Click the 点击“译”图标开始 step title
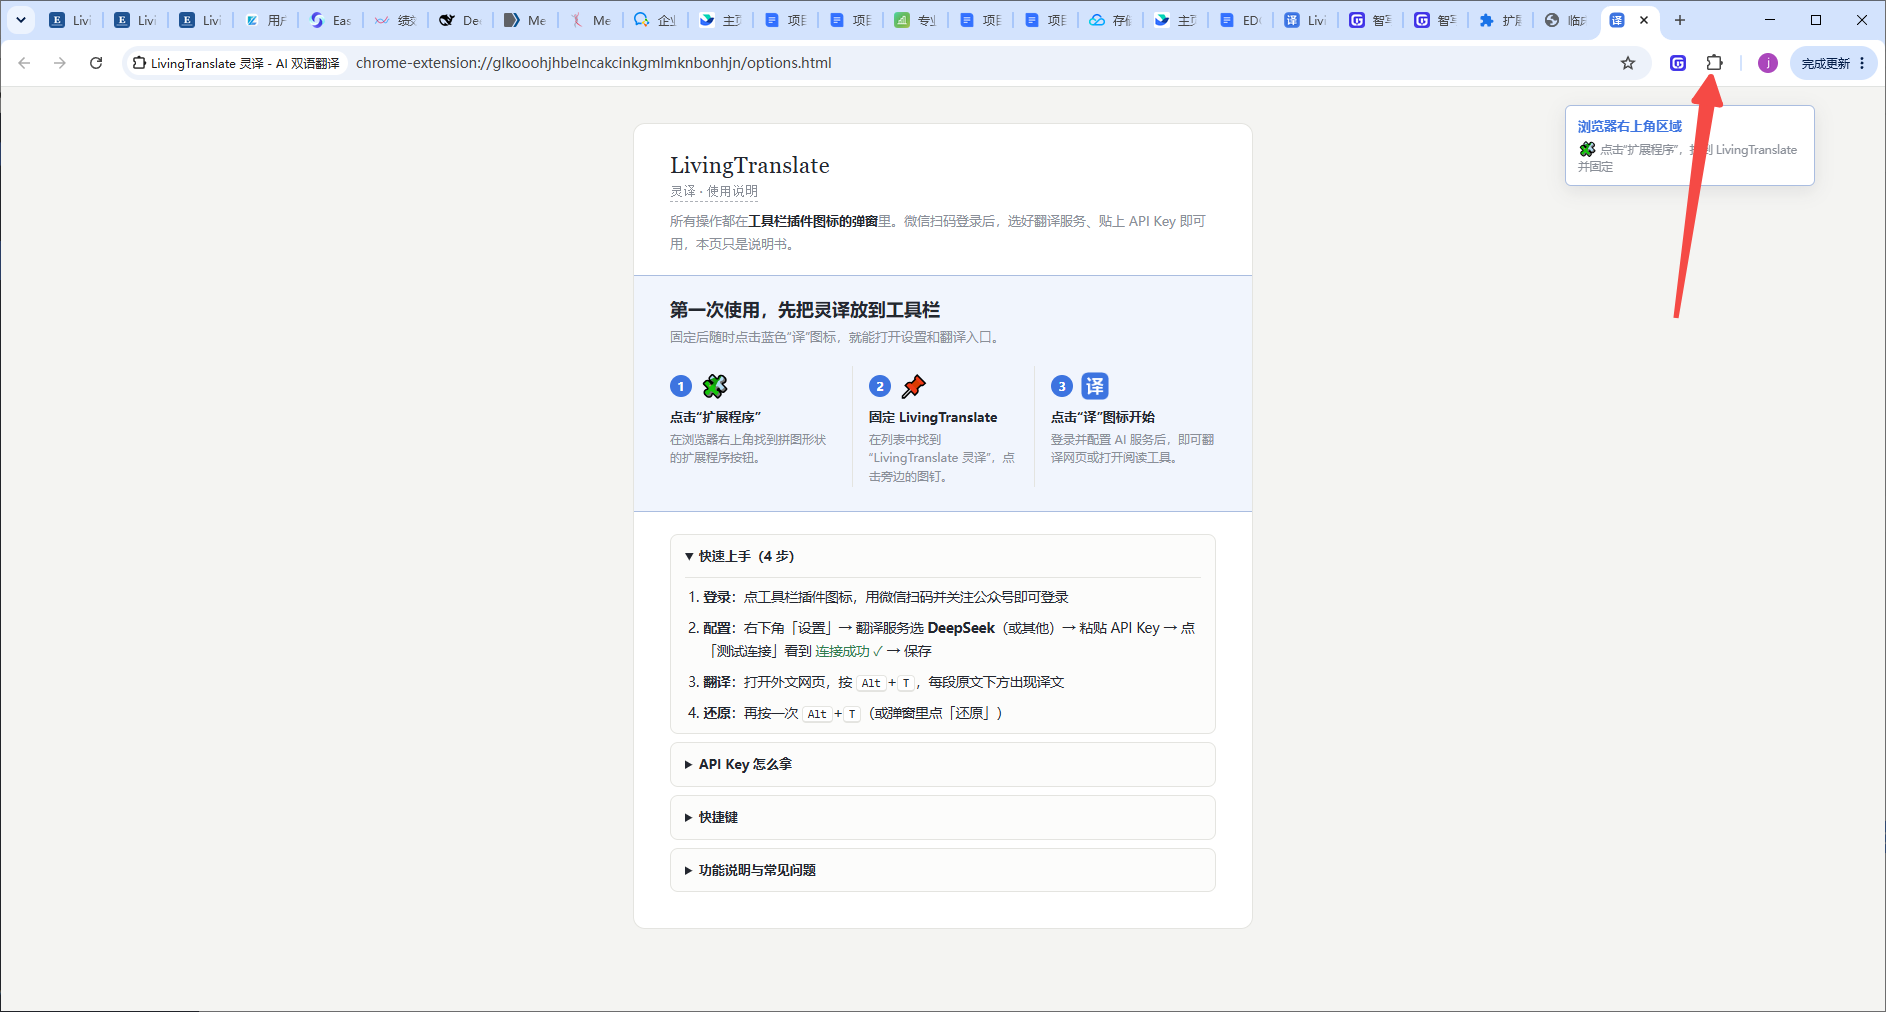This screenshot has height=1012, width=1886. click(1103, 417)
